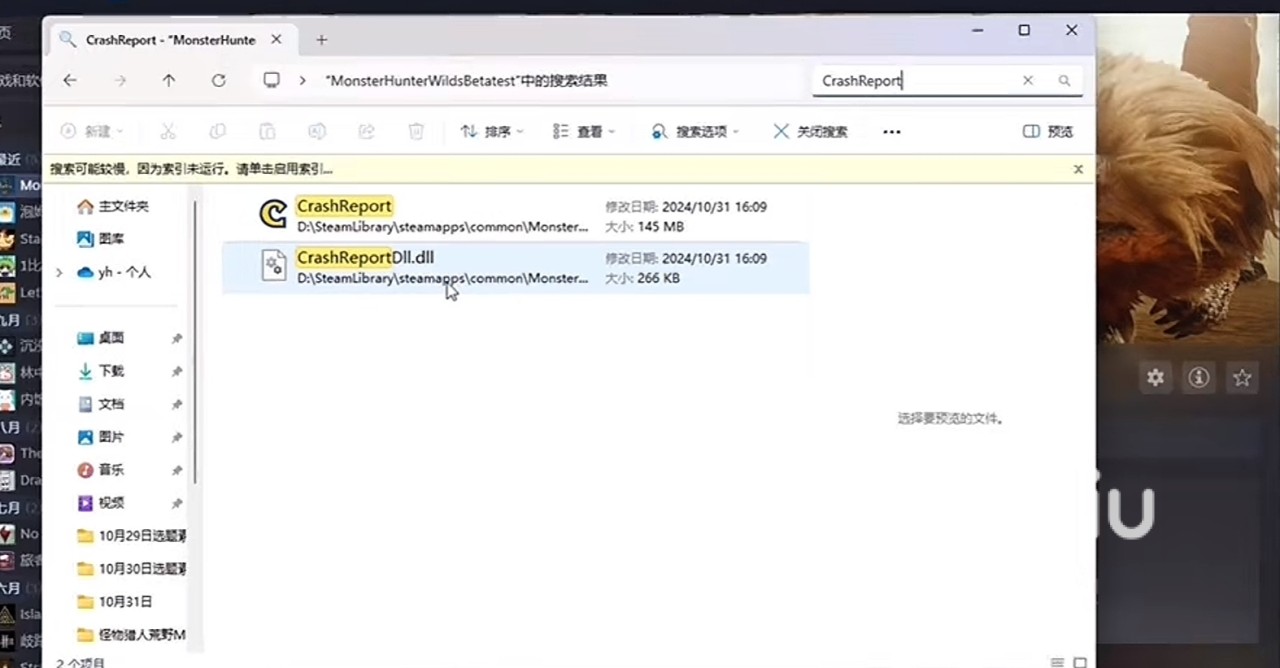Toggle the 预览 preview pane

[x=1048, y=132]
